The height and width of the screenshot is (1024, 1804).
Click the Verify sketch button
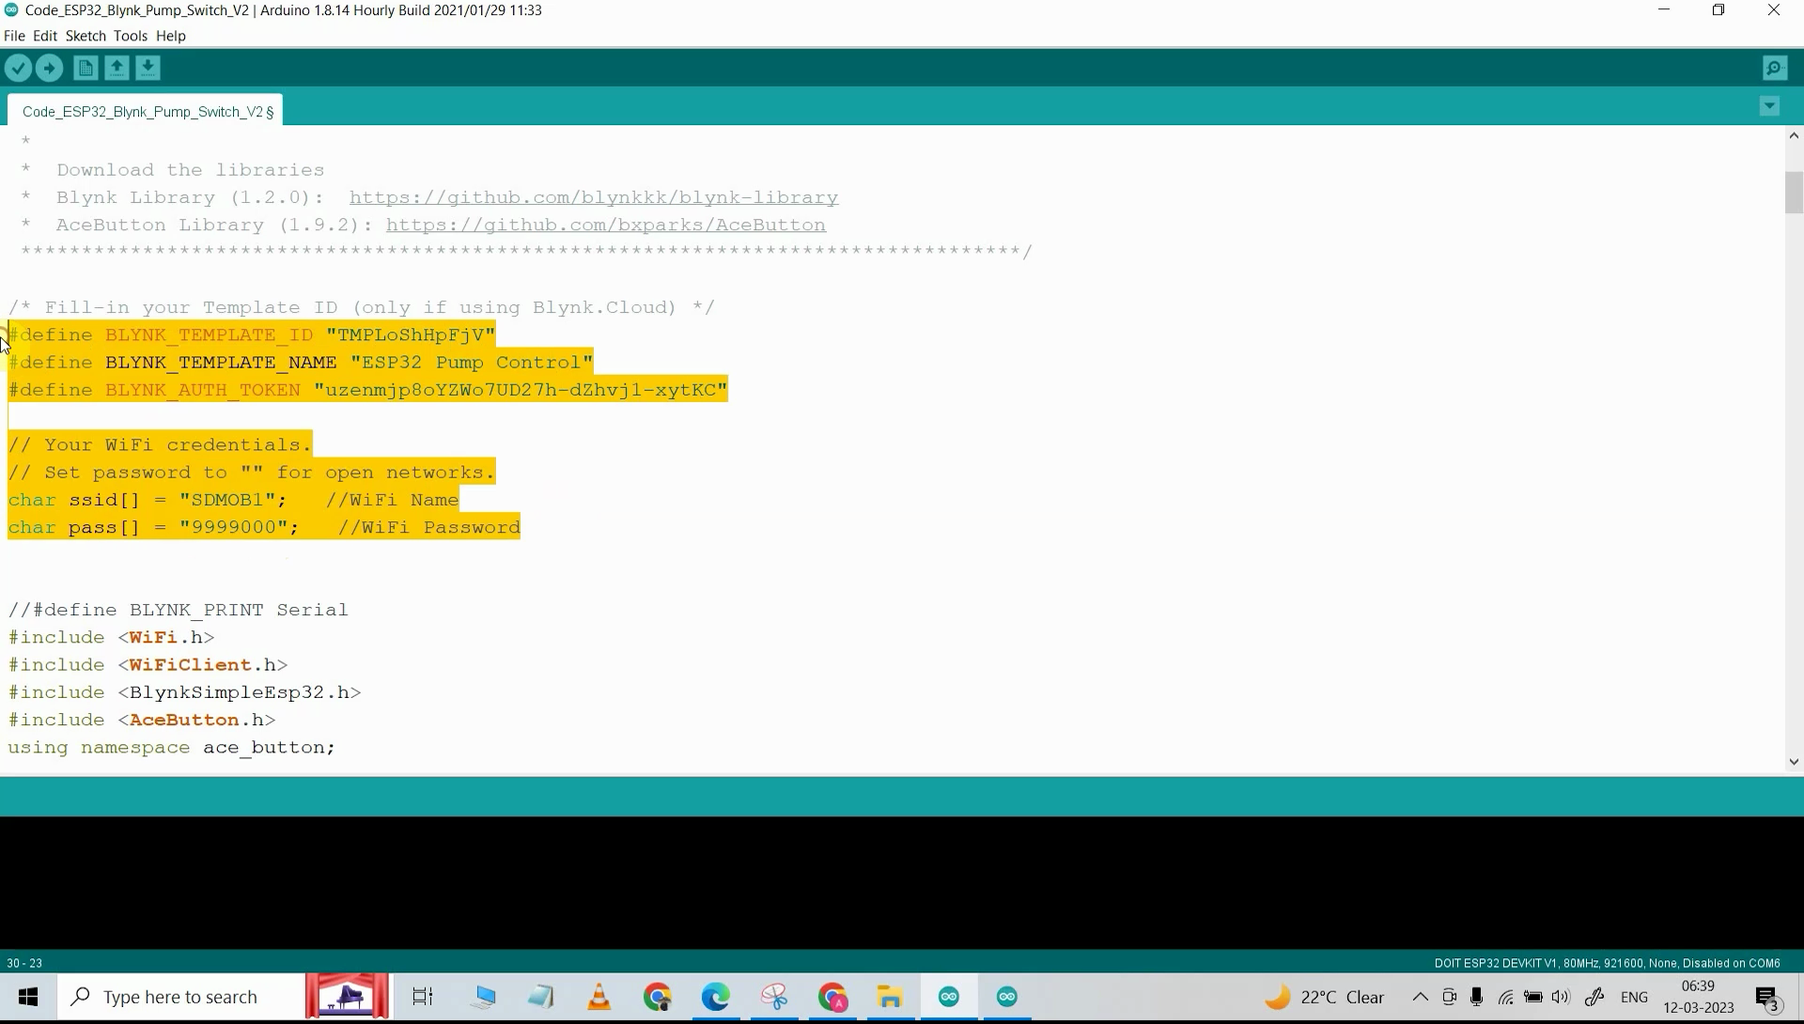coord(18,67)
